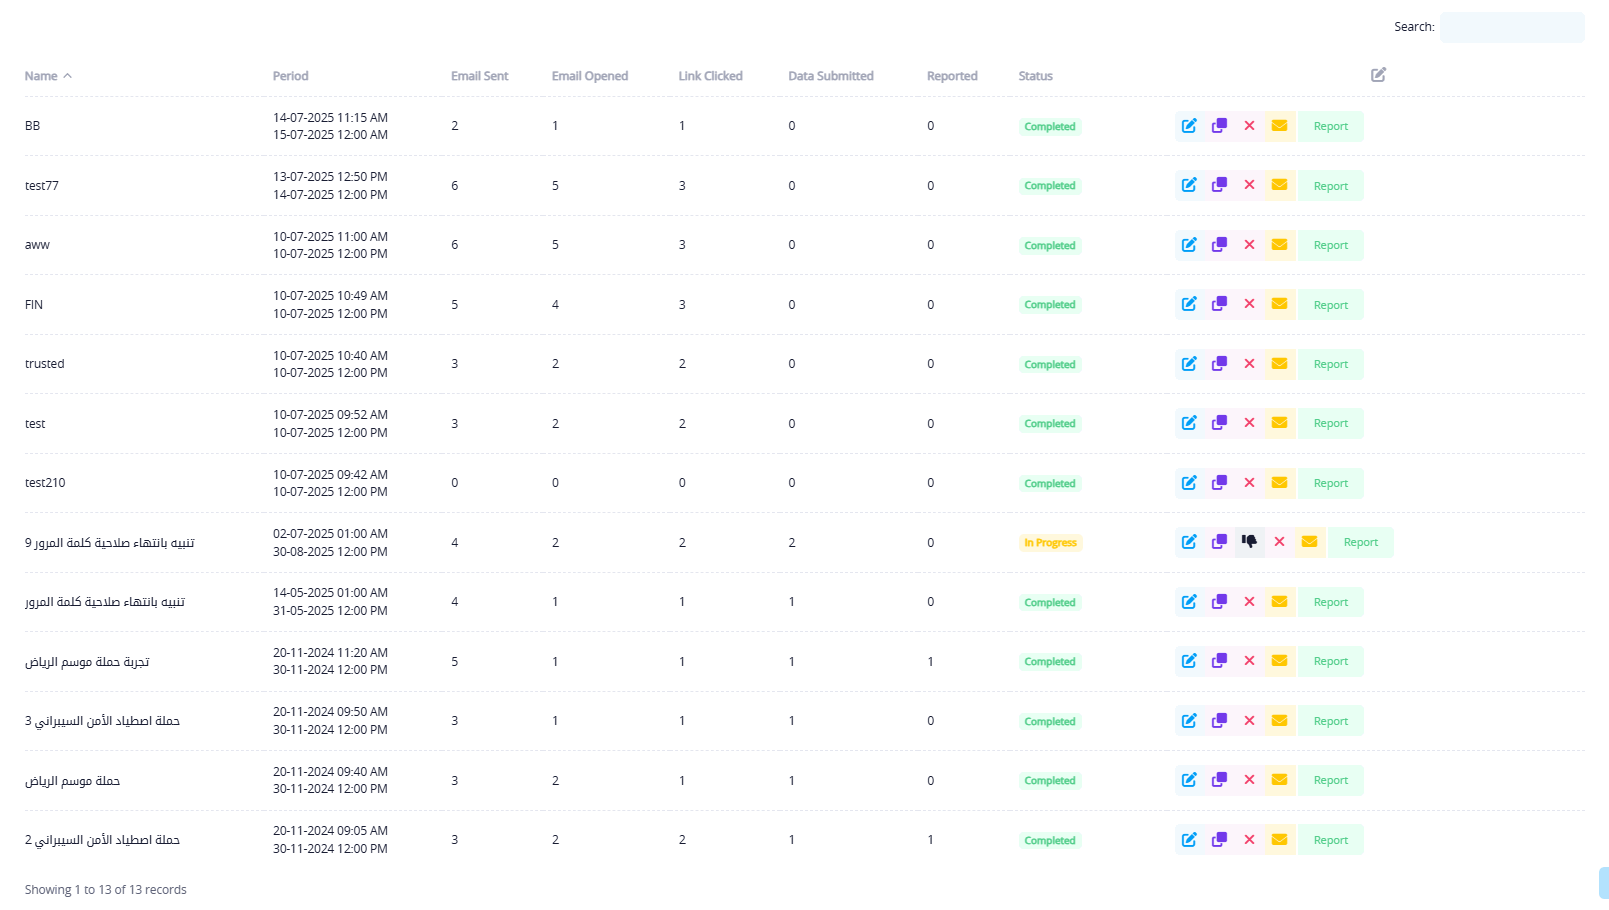Sort by the Status column header

pyautogui.click(x=1035, y=76)
